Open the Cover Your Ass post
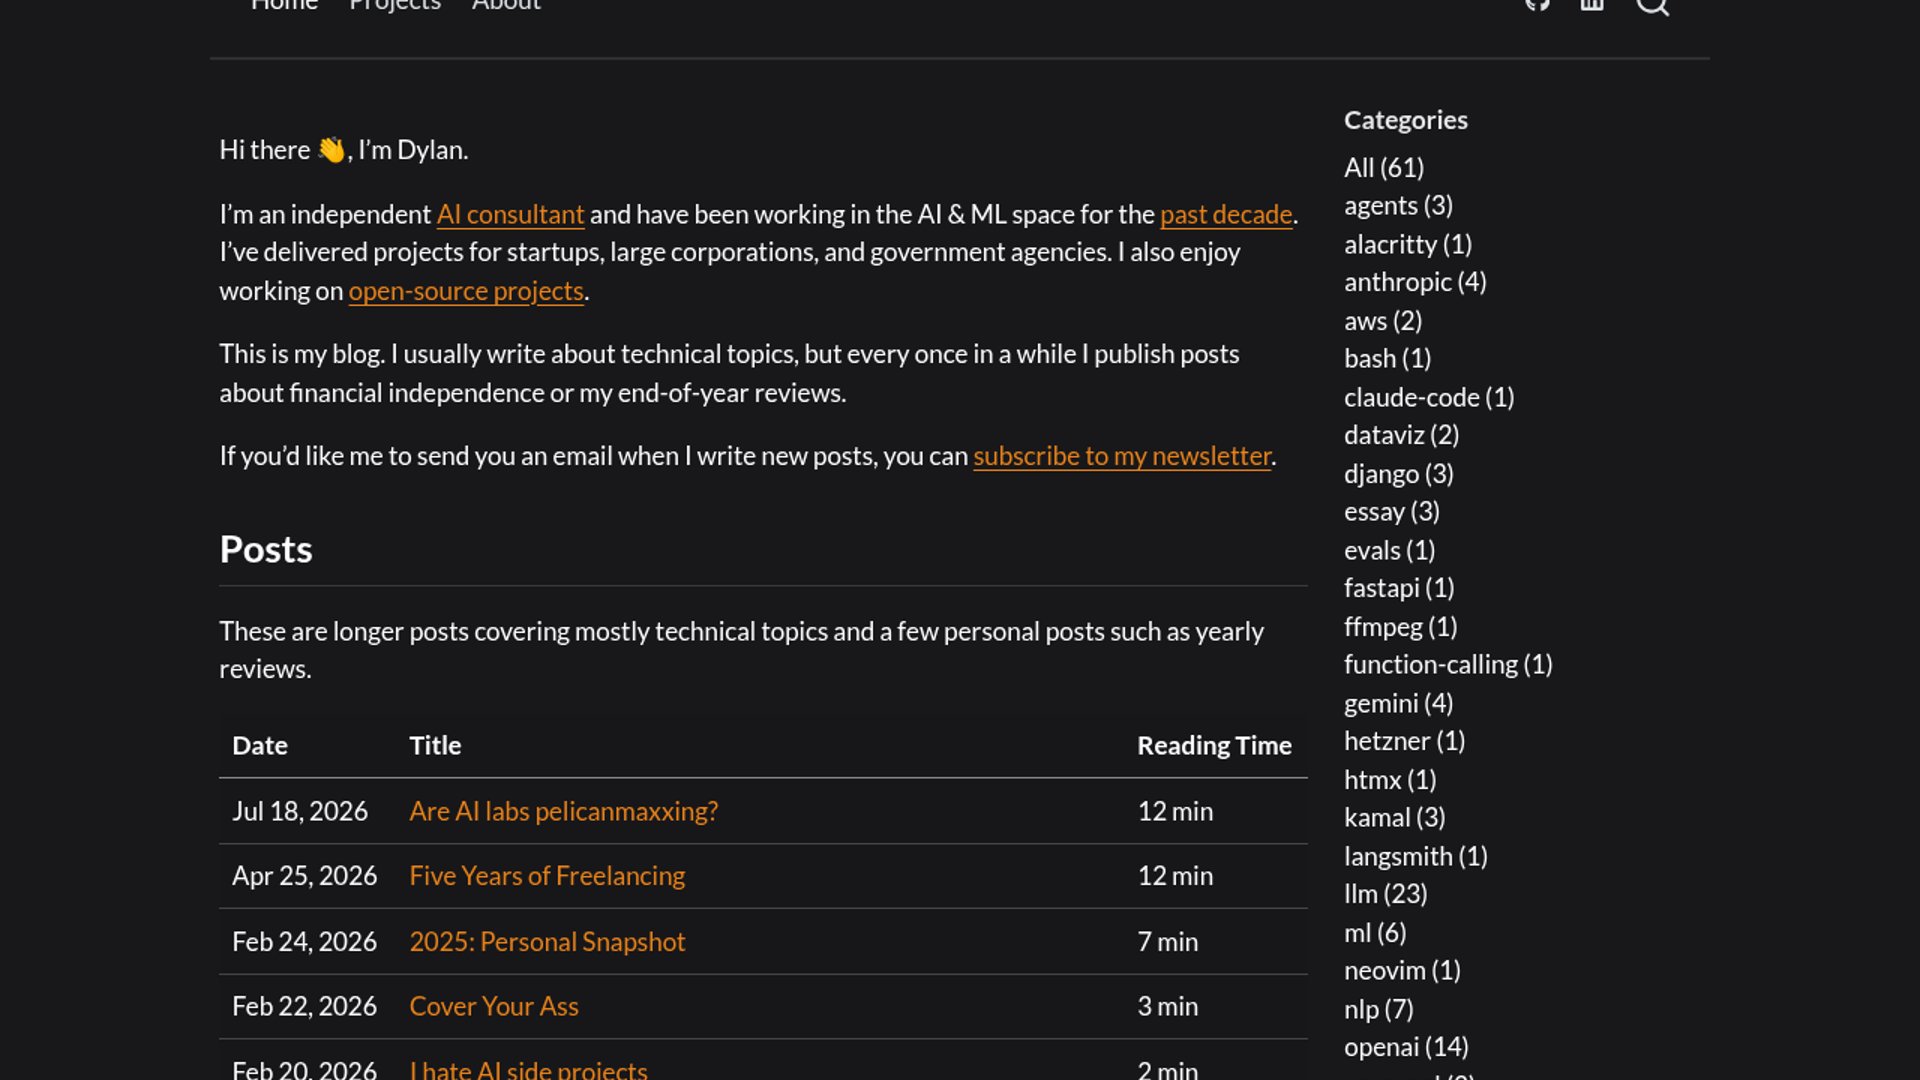The height and width of the screenshot is (1080, 1920). (x=494, y=1006)
